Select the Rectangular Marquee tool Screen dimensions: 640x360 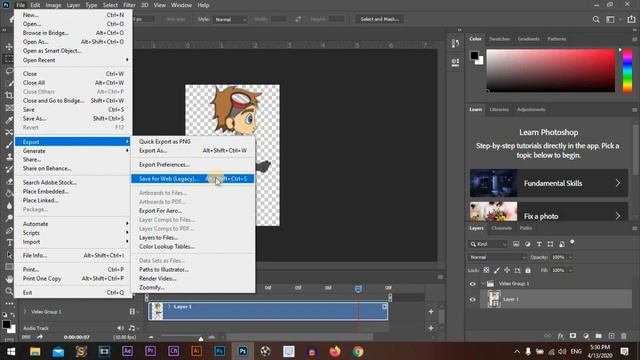(9, 59)
